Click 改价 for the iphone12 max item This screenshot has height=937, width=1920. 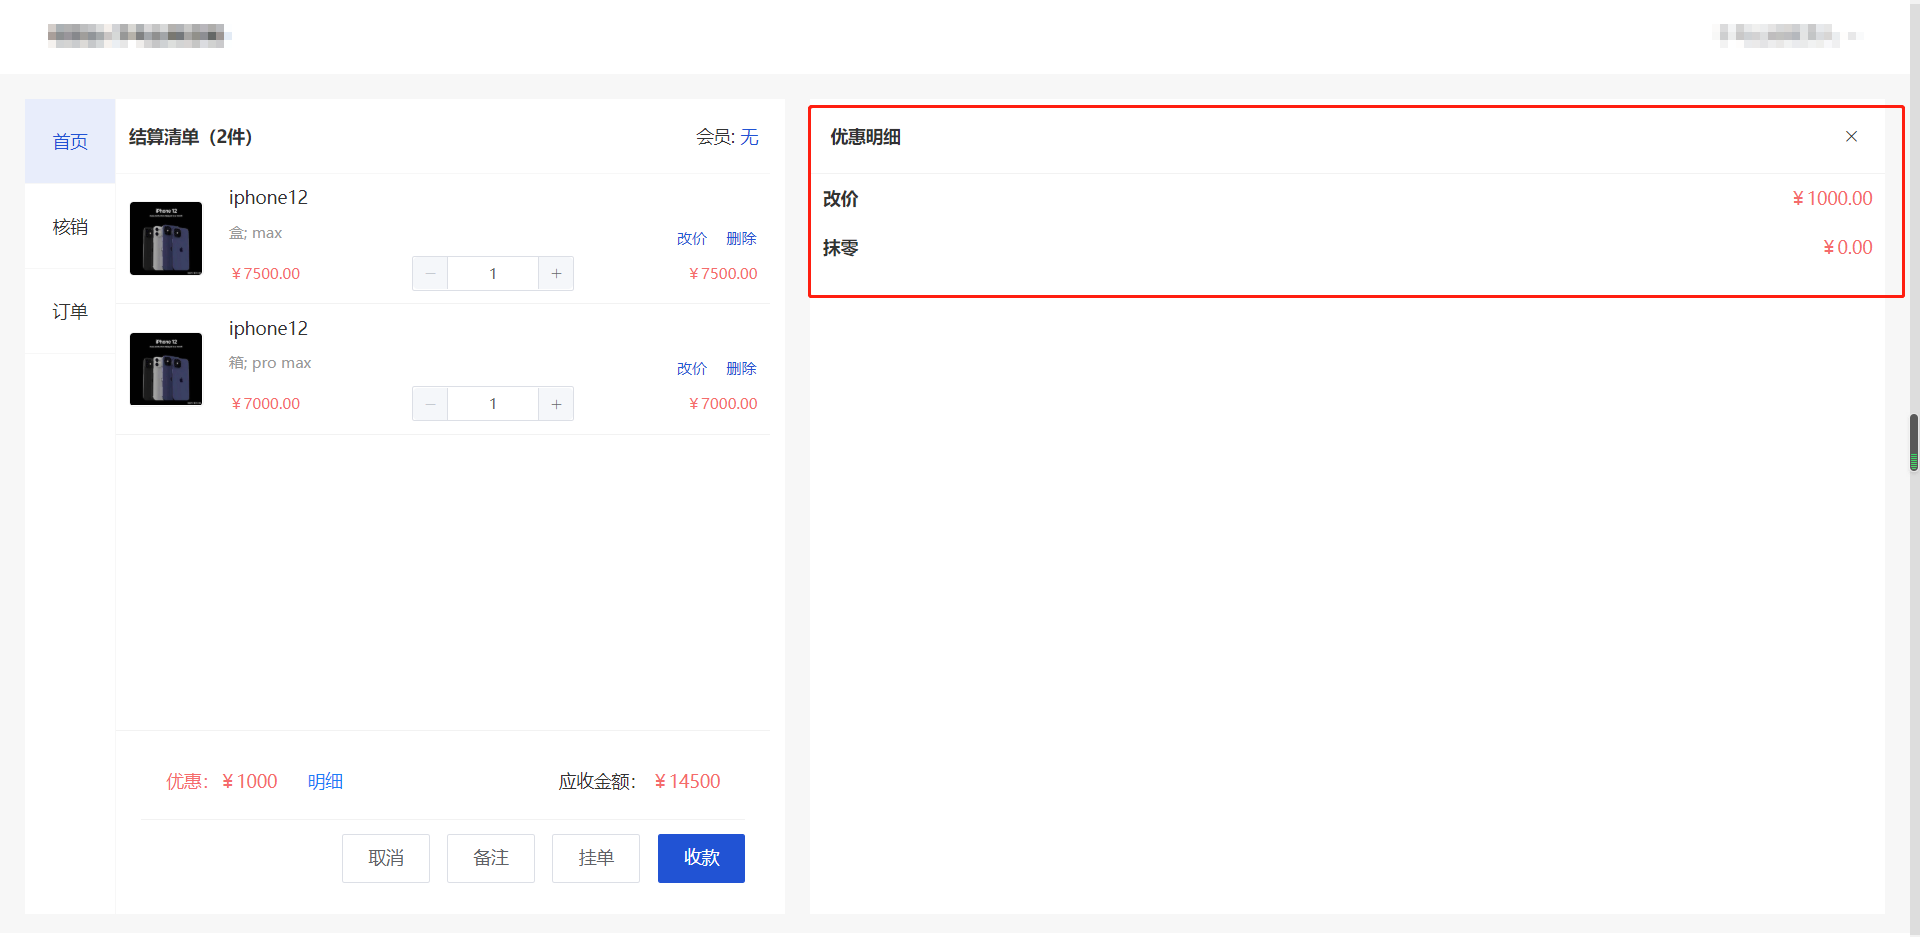(x=691, y=239)
